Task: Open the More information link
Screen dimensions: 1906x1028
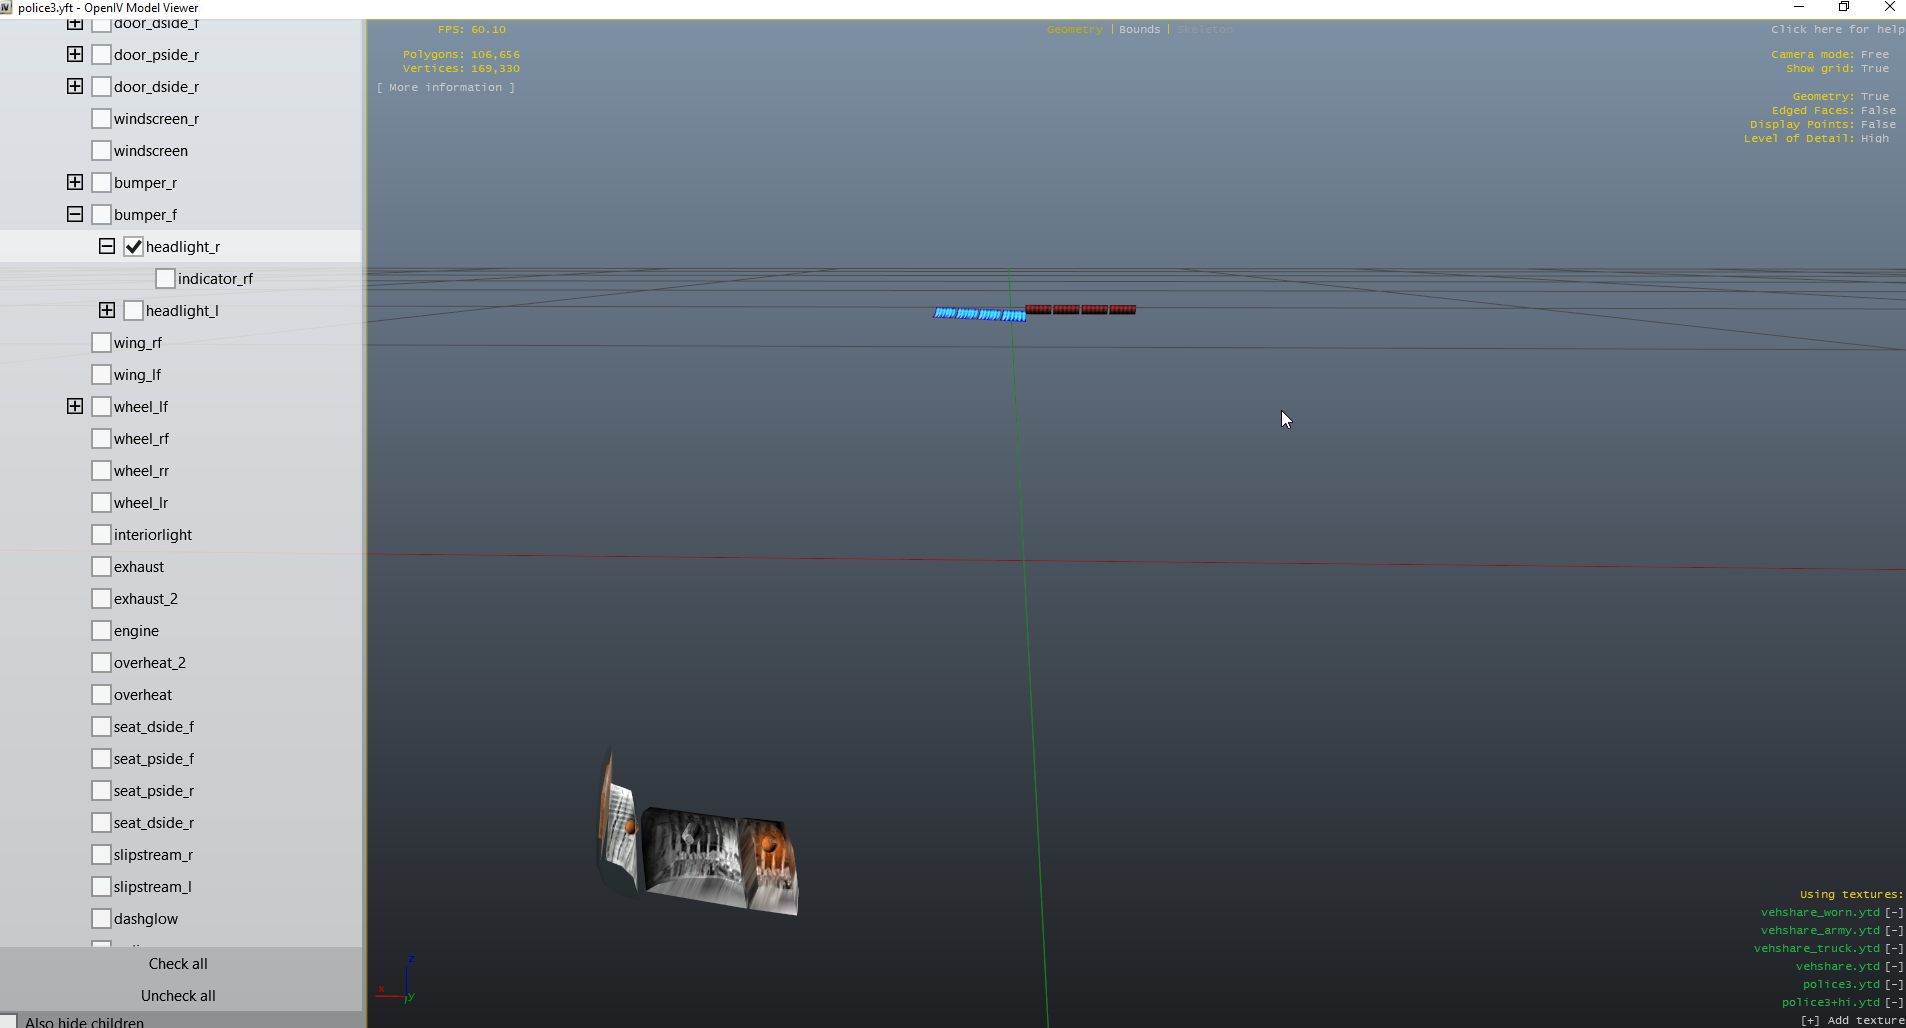Action: pyautogui.click(x=446, y=88)
